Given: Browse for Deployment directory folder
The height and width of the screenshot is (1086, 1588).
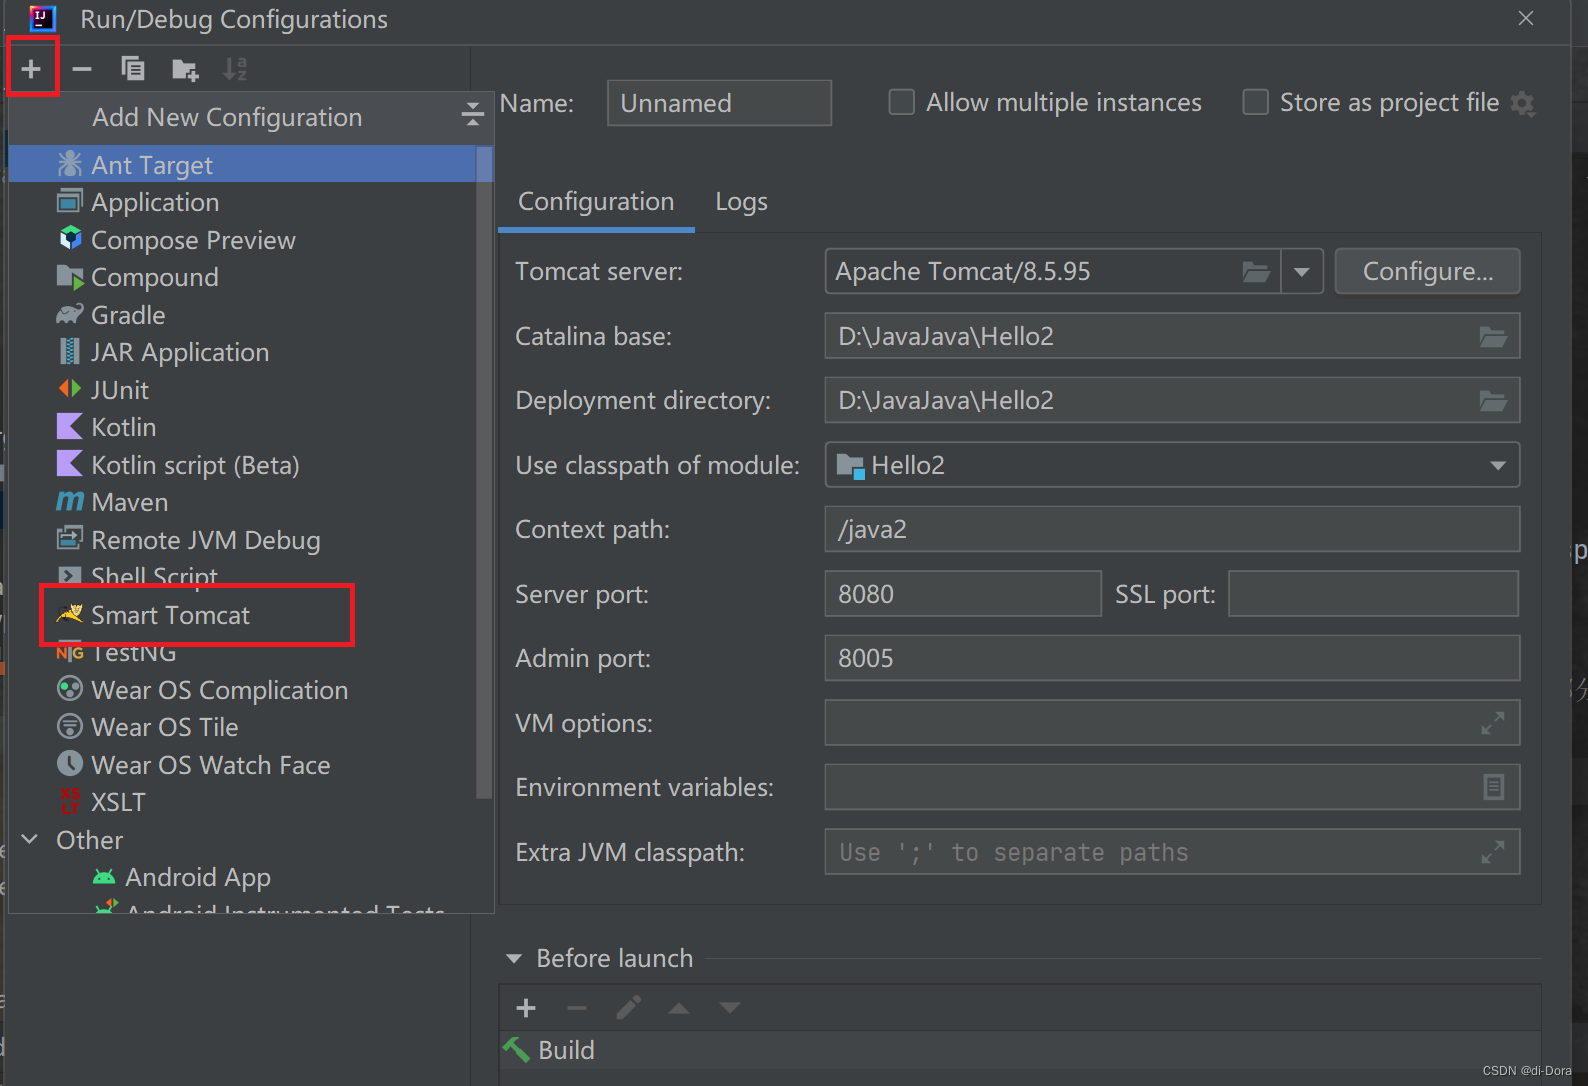Looking at the screenshot, I should pos(1493,400).
